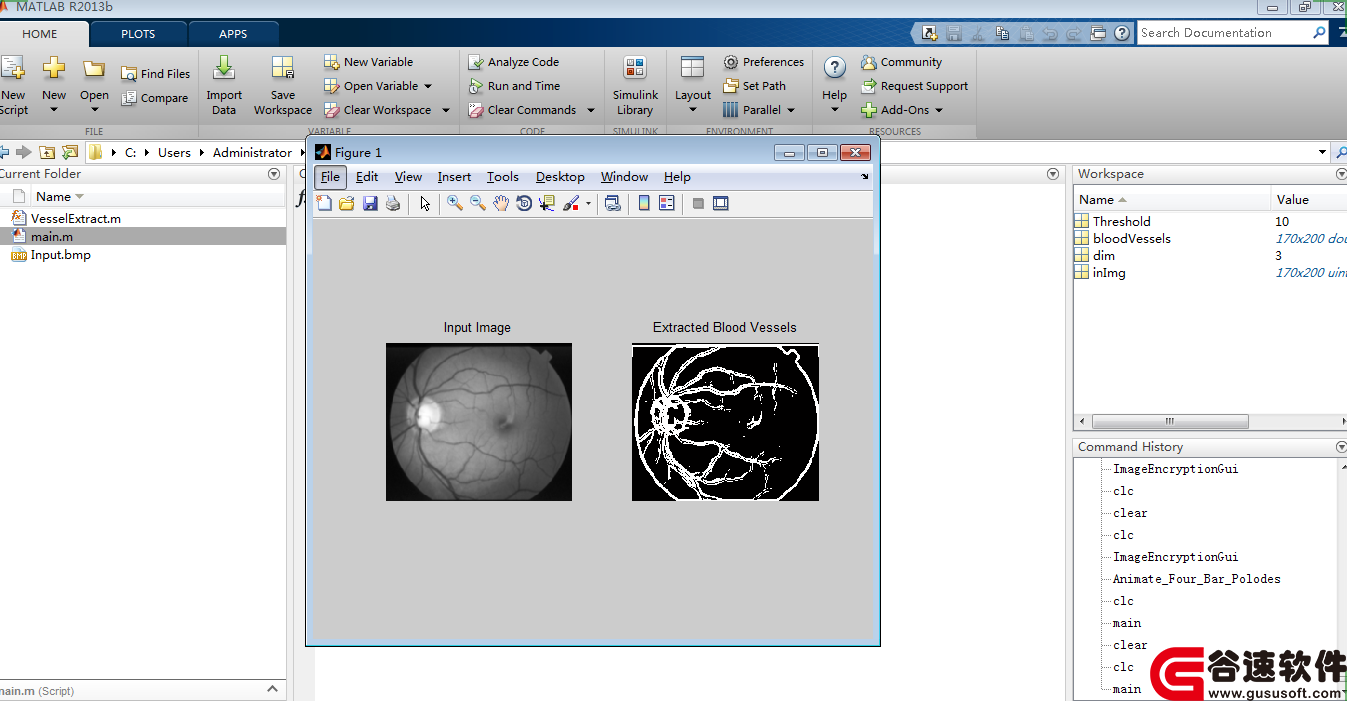Click Analyze Code in the ribbon

point(513,62)
